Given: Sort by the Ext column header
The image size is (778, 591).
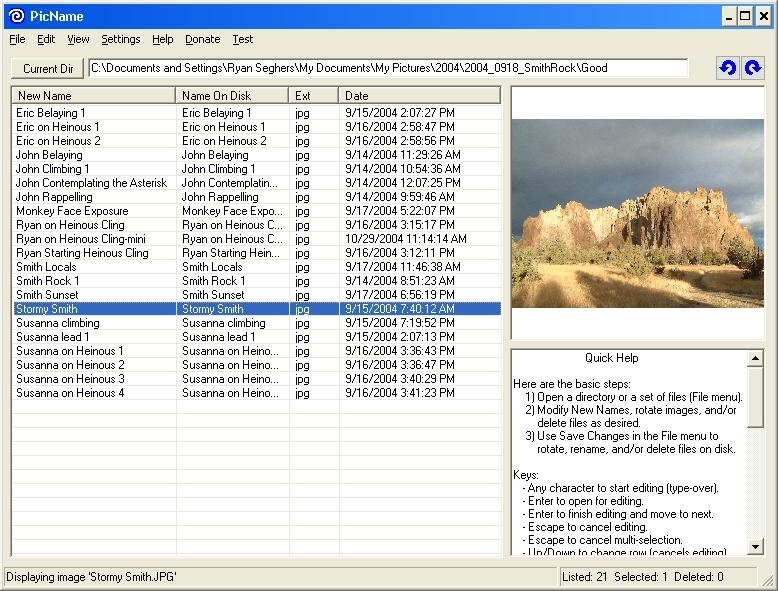Looking at the screenshot, I should pos(314,95).
